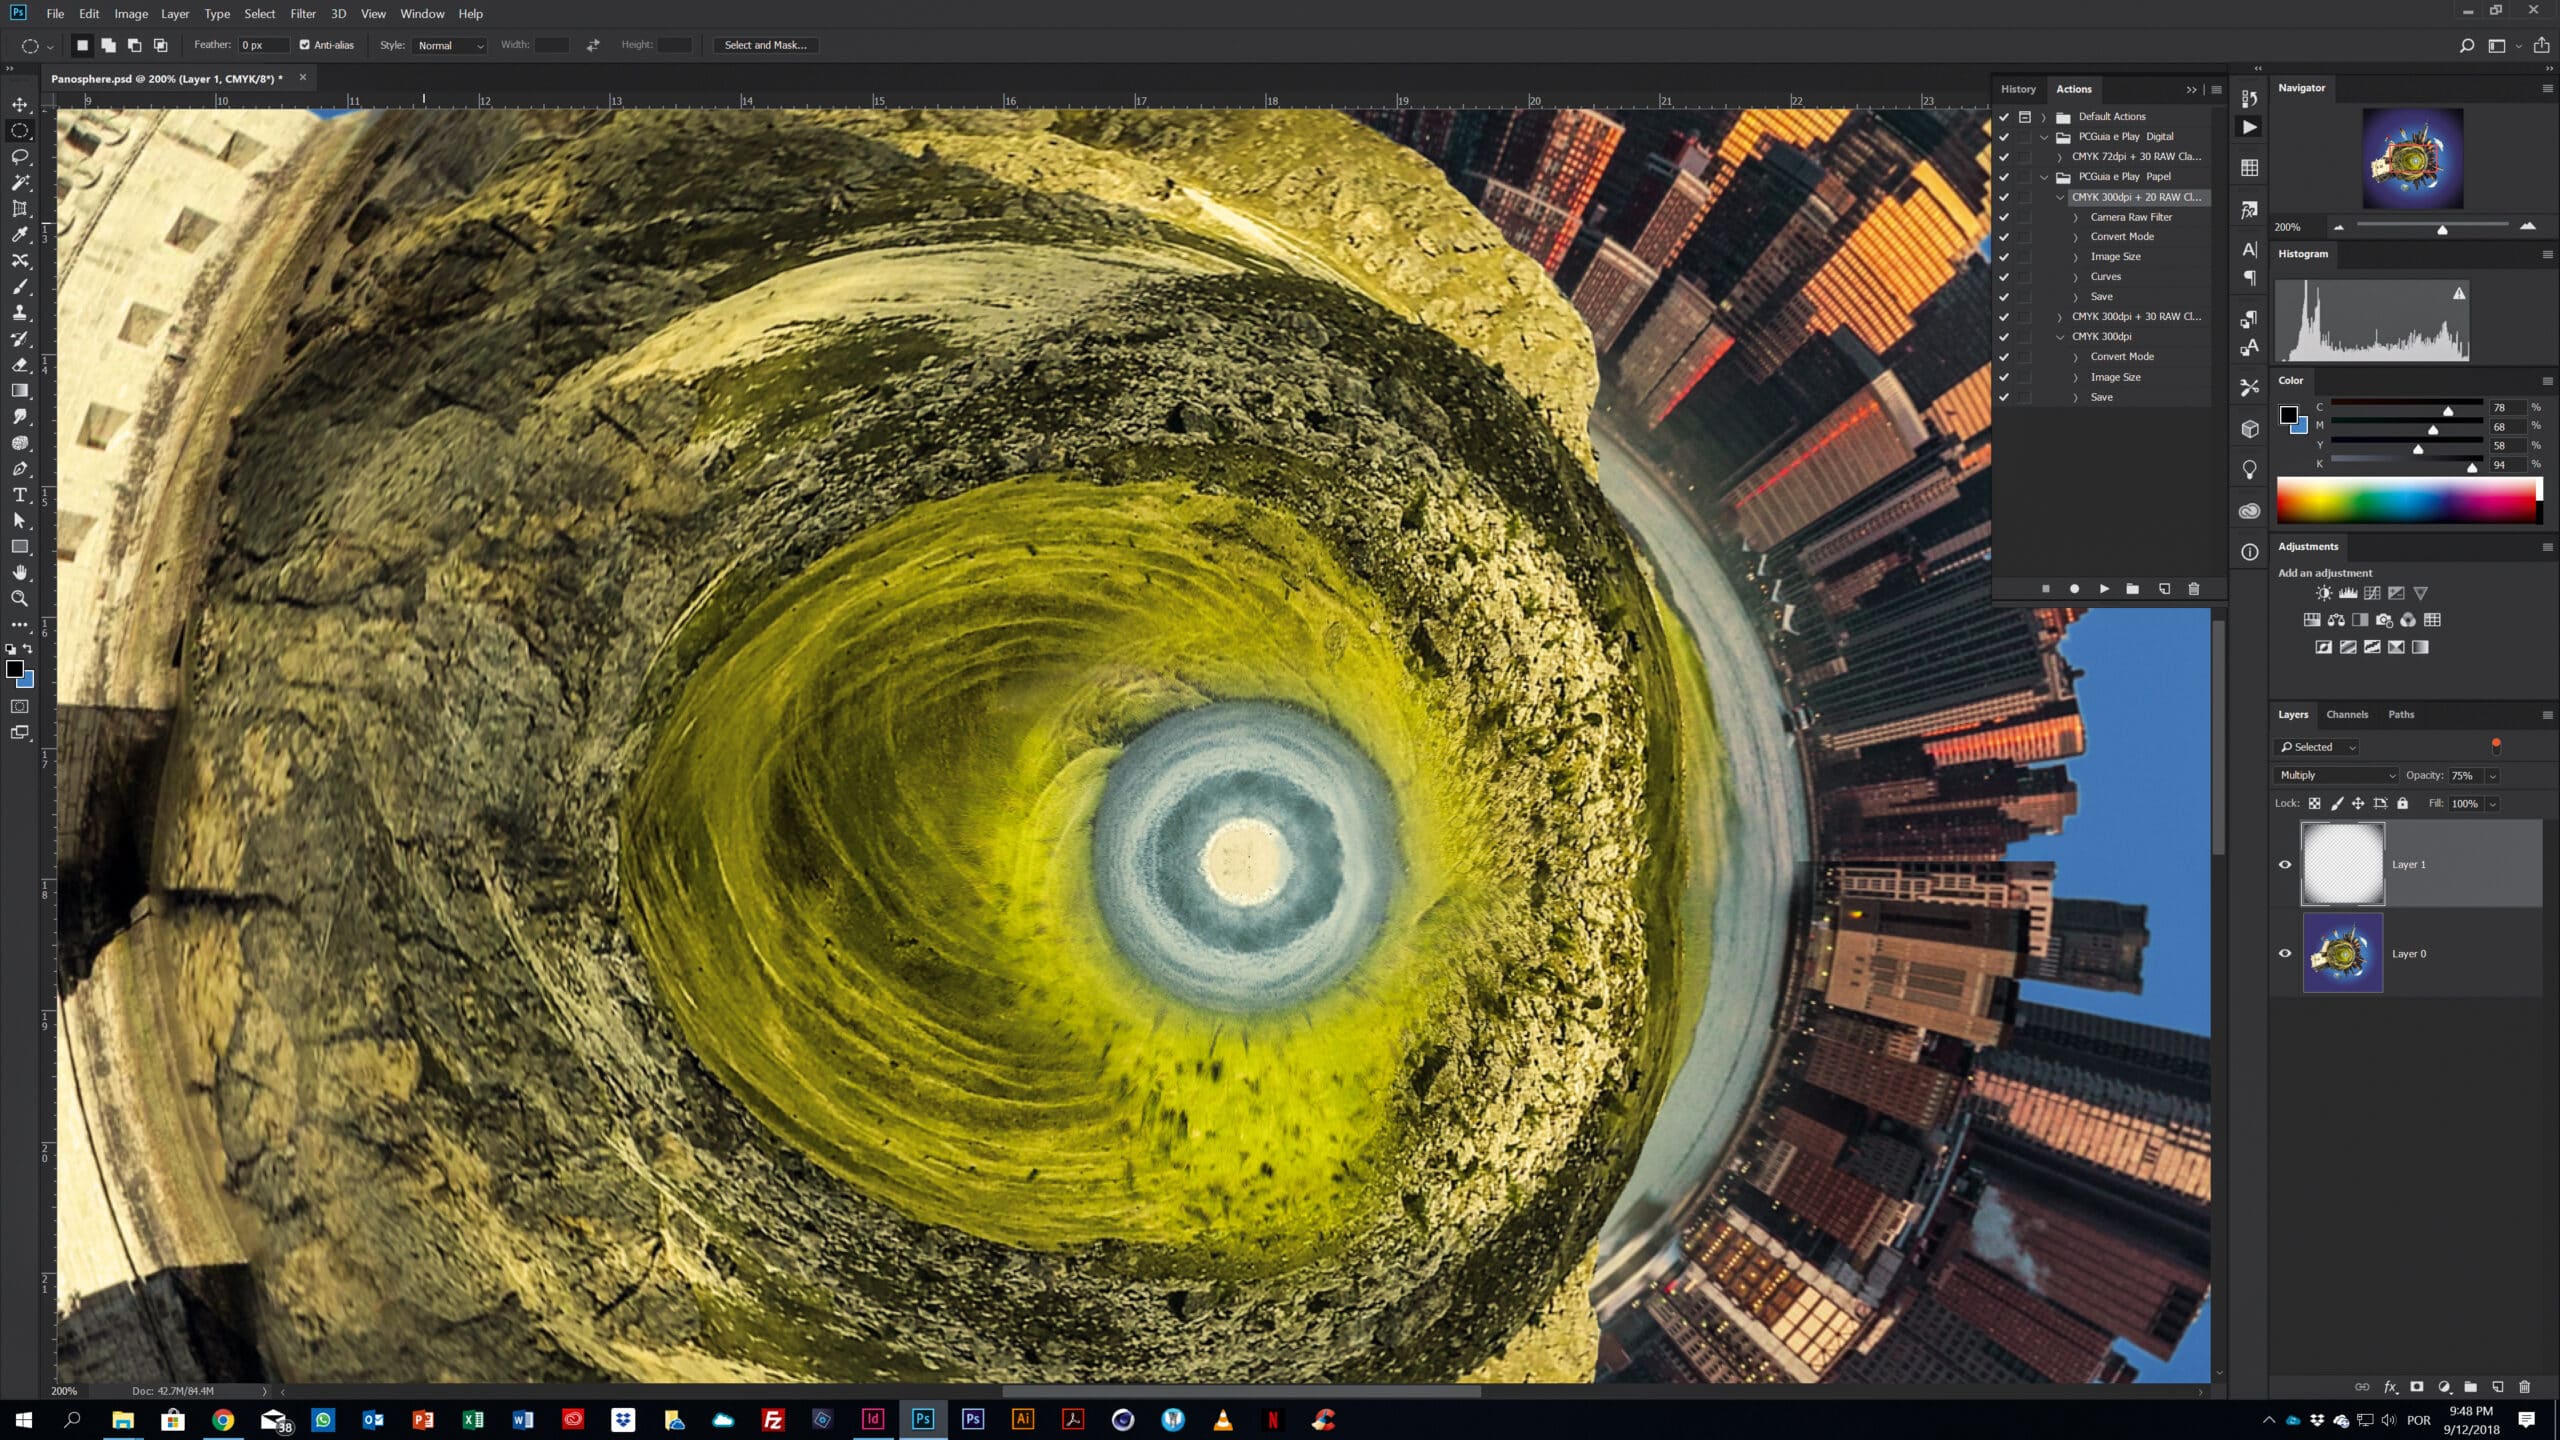Screen dimensions: 2560x1440
Task: Click the CMYK color spectrum ramp
Action: tap(2406, 501)
